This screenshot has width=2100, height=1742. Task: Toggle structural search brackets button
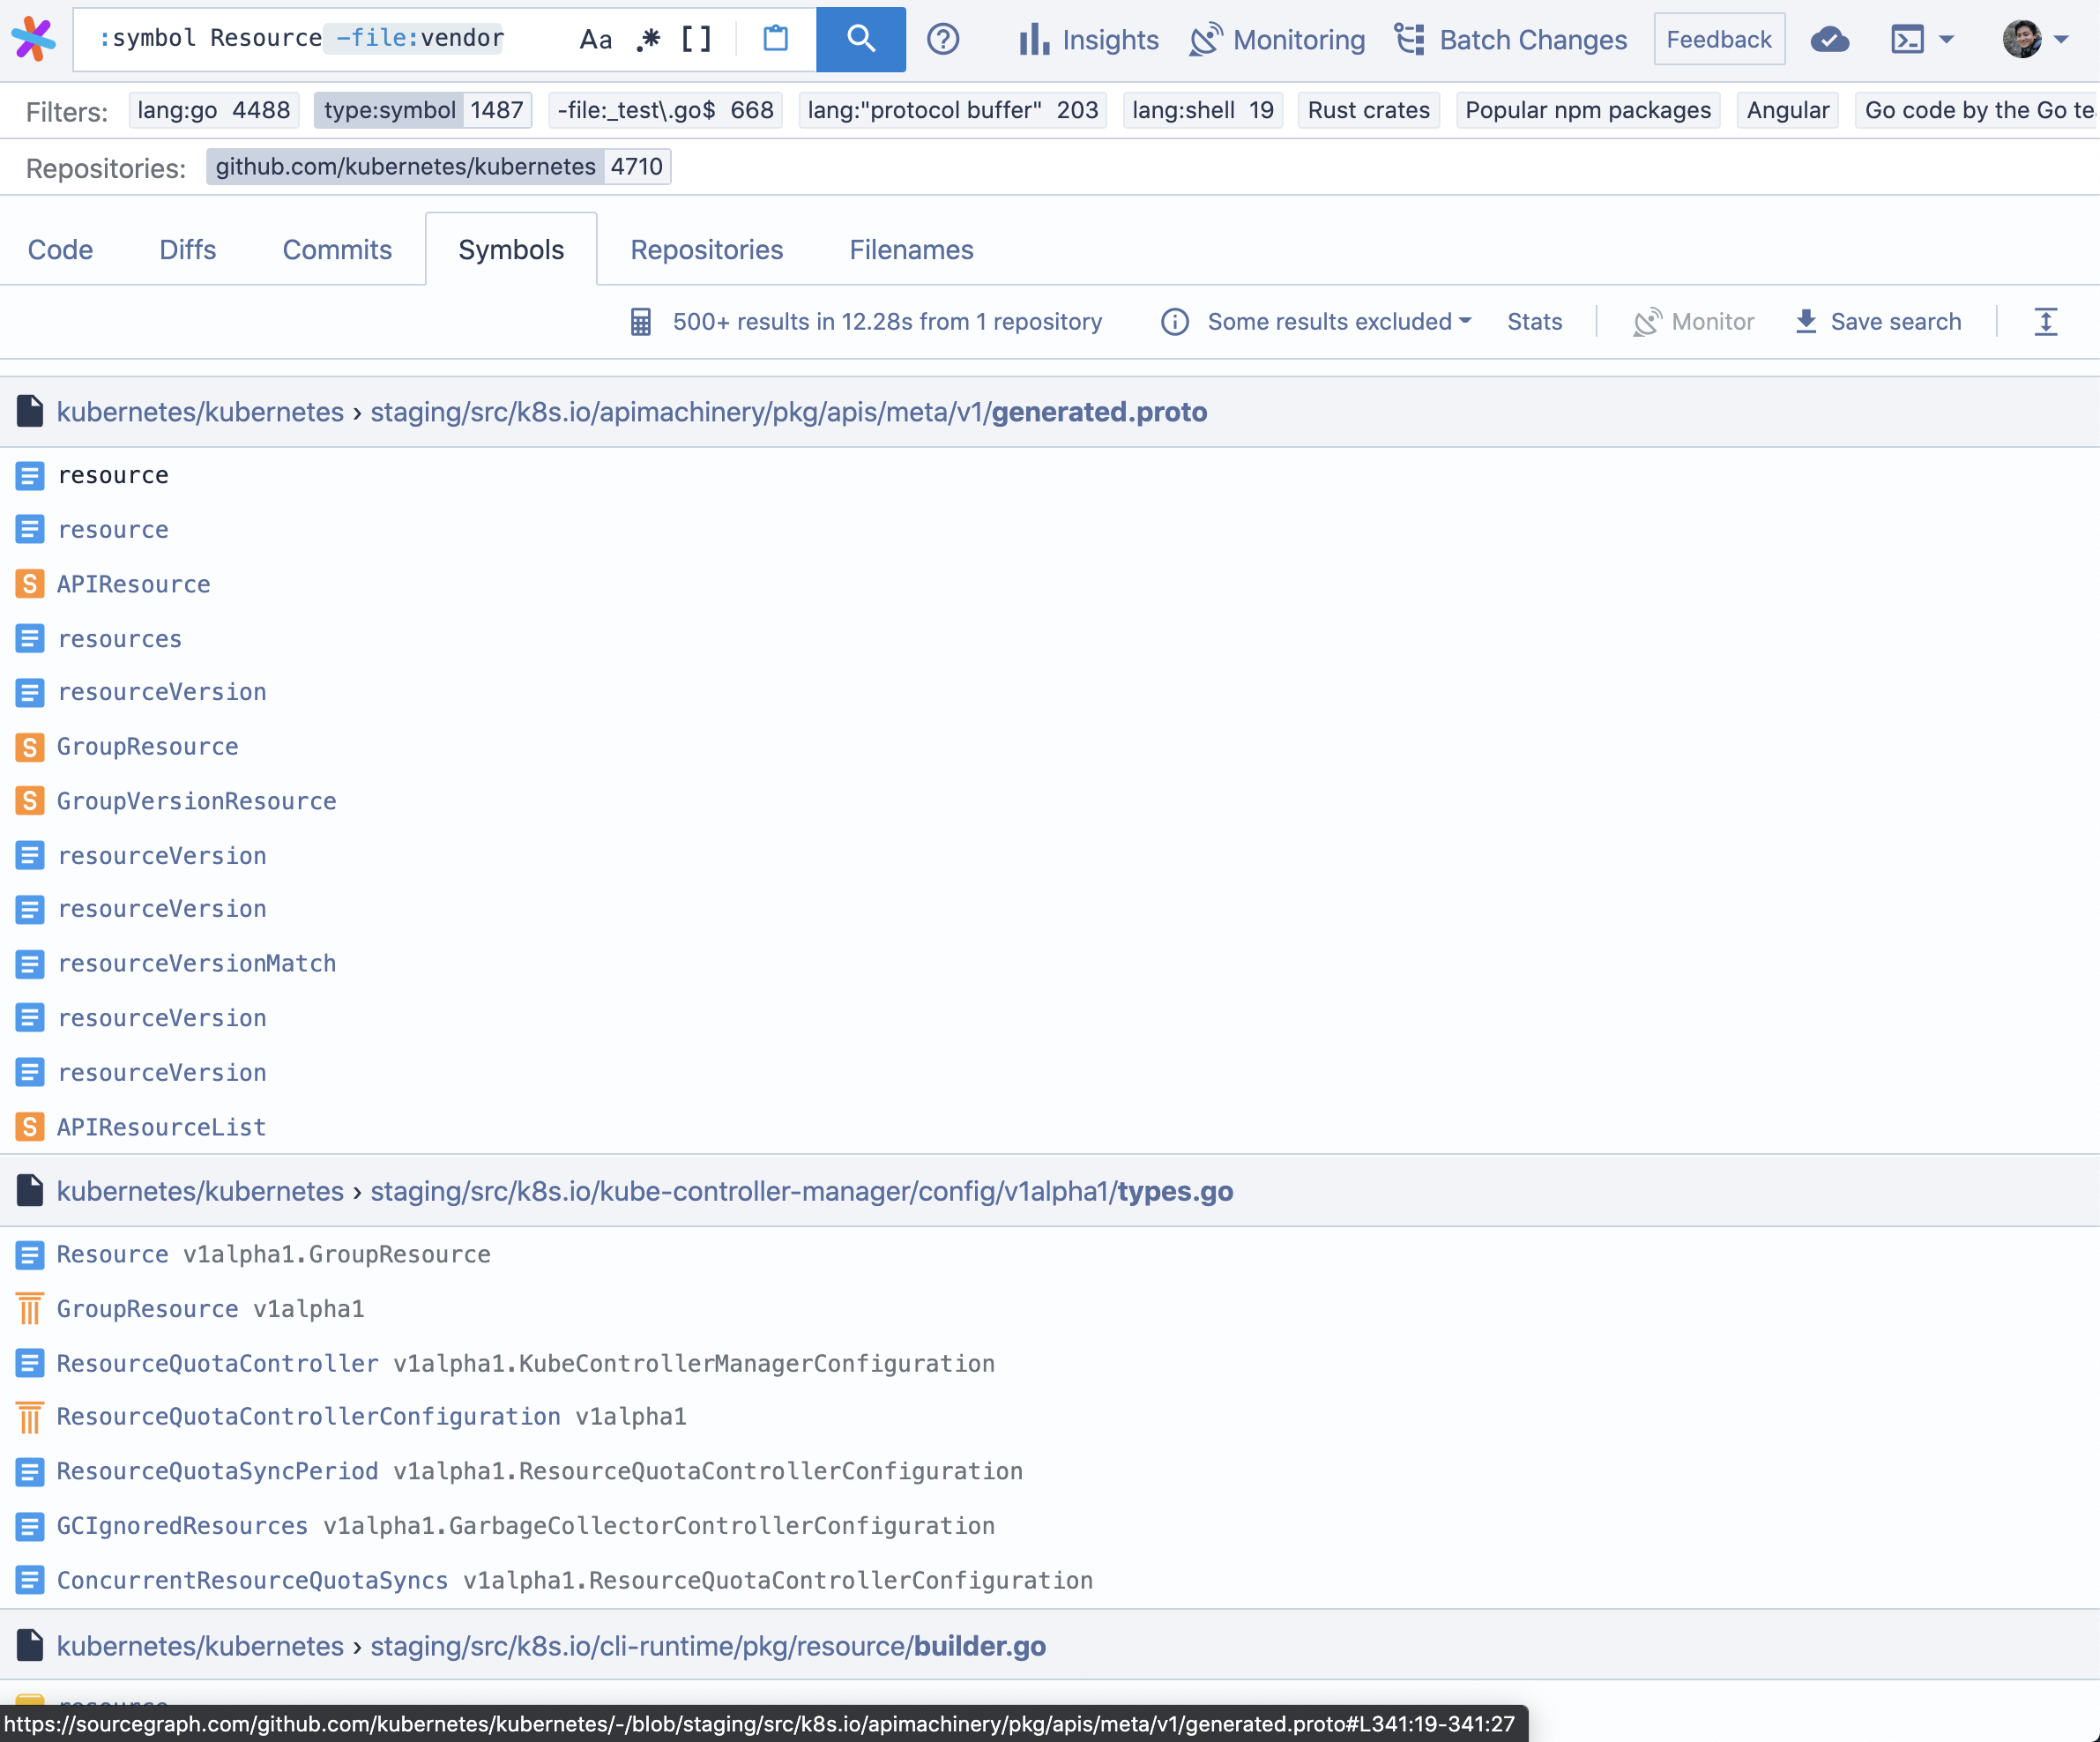[x=696, y=39]
